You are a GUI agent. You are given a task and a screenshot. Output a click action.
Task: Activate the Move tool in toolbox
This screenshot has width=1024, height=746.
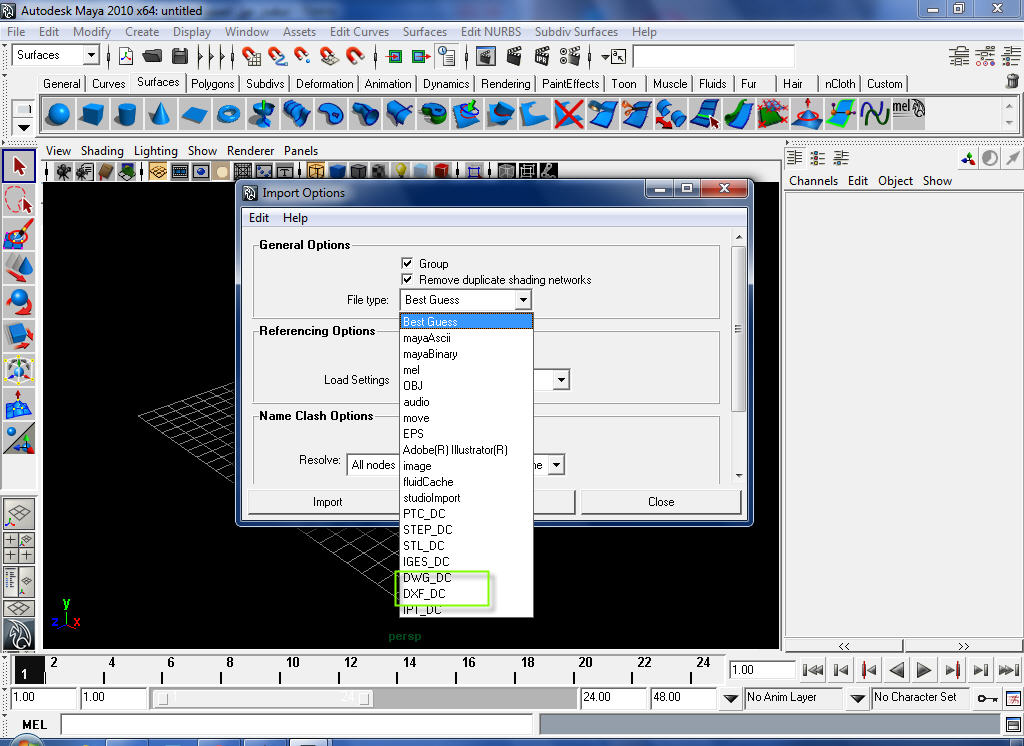click(19, 268)
